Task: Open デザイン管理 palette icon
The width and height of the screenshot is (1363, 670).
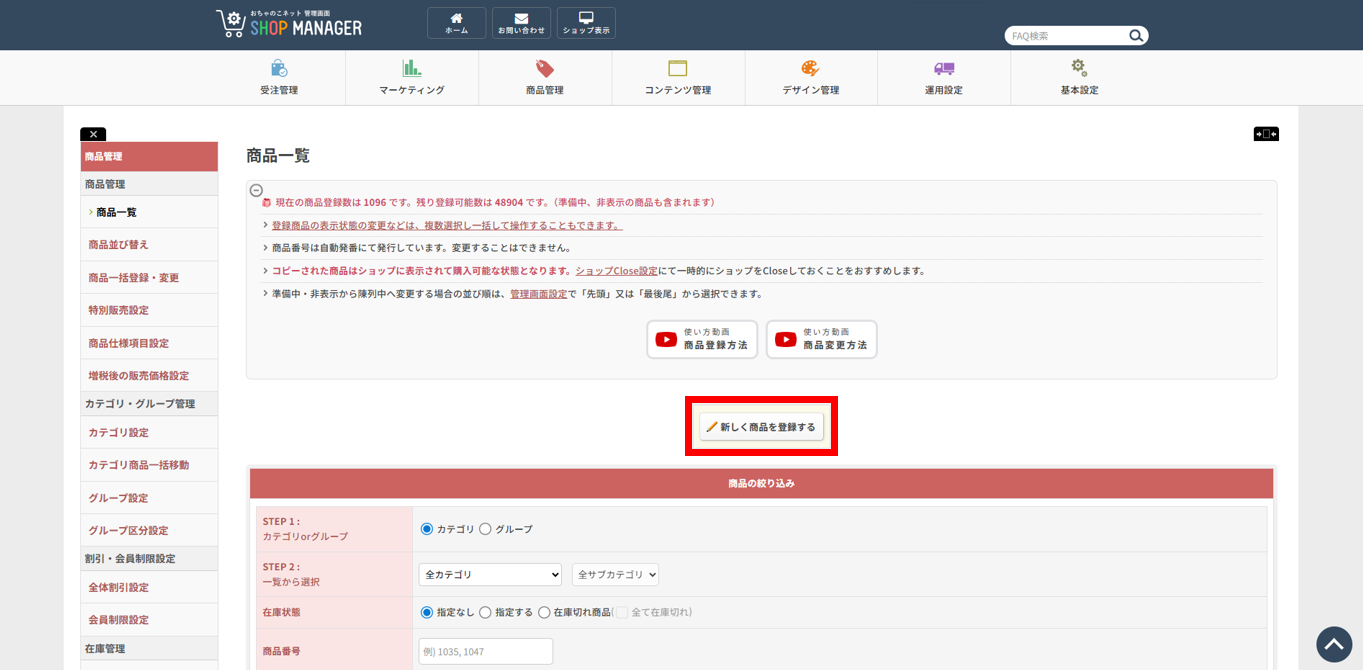Action: pos(810,69)
